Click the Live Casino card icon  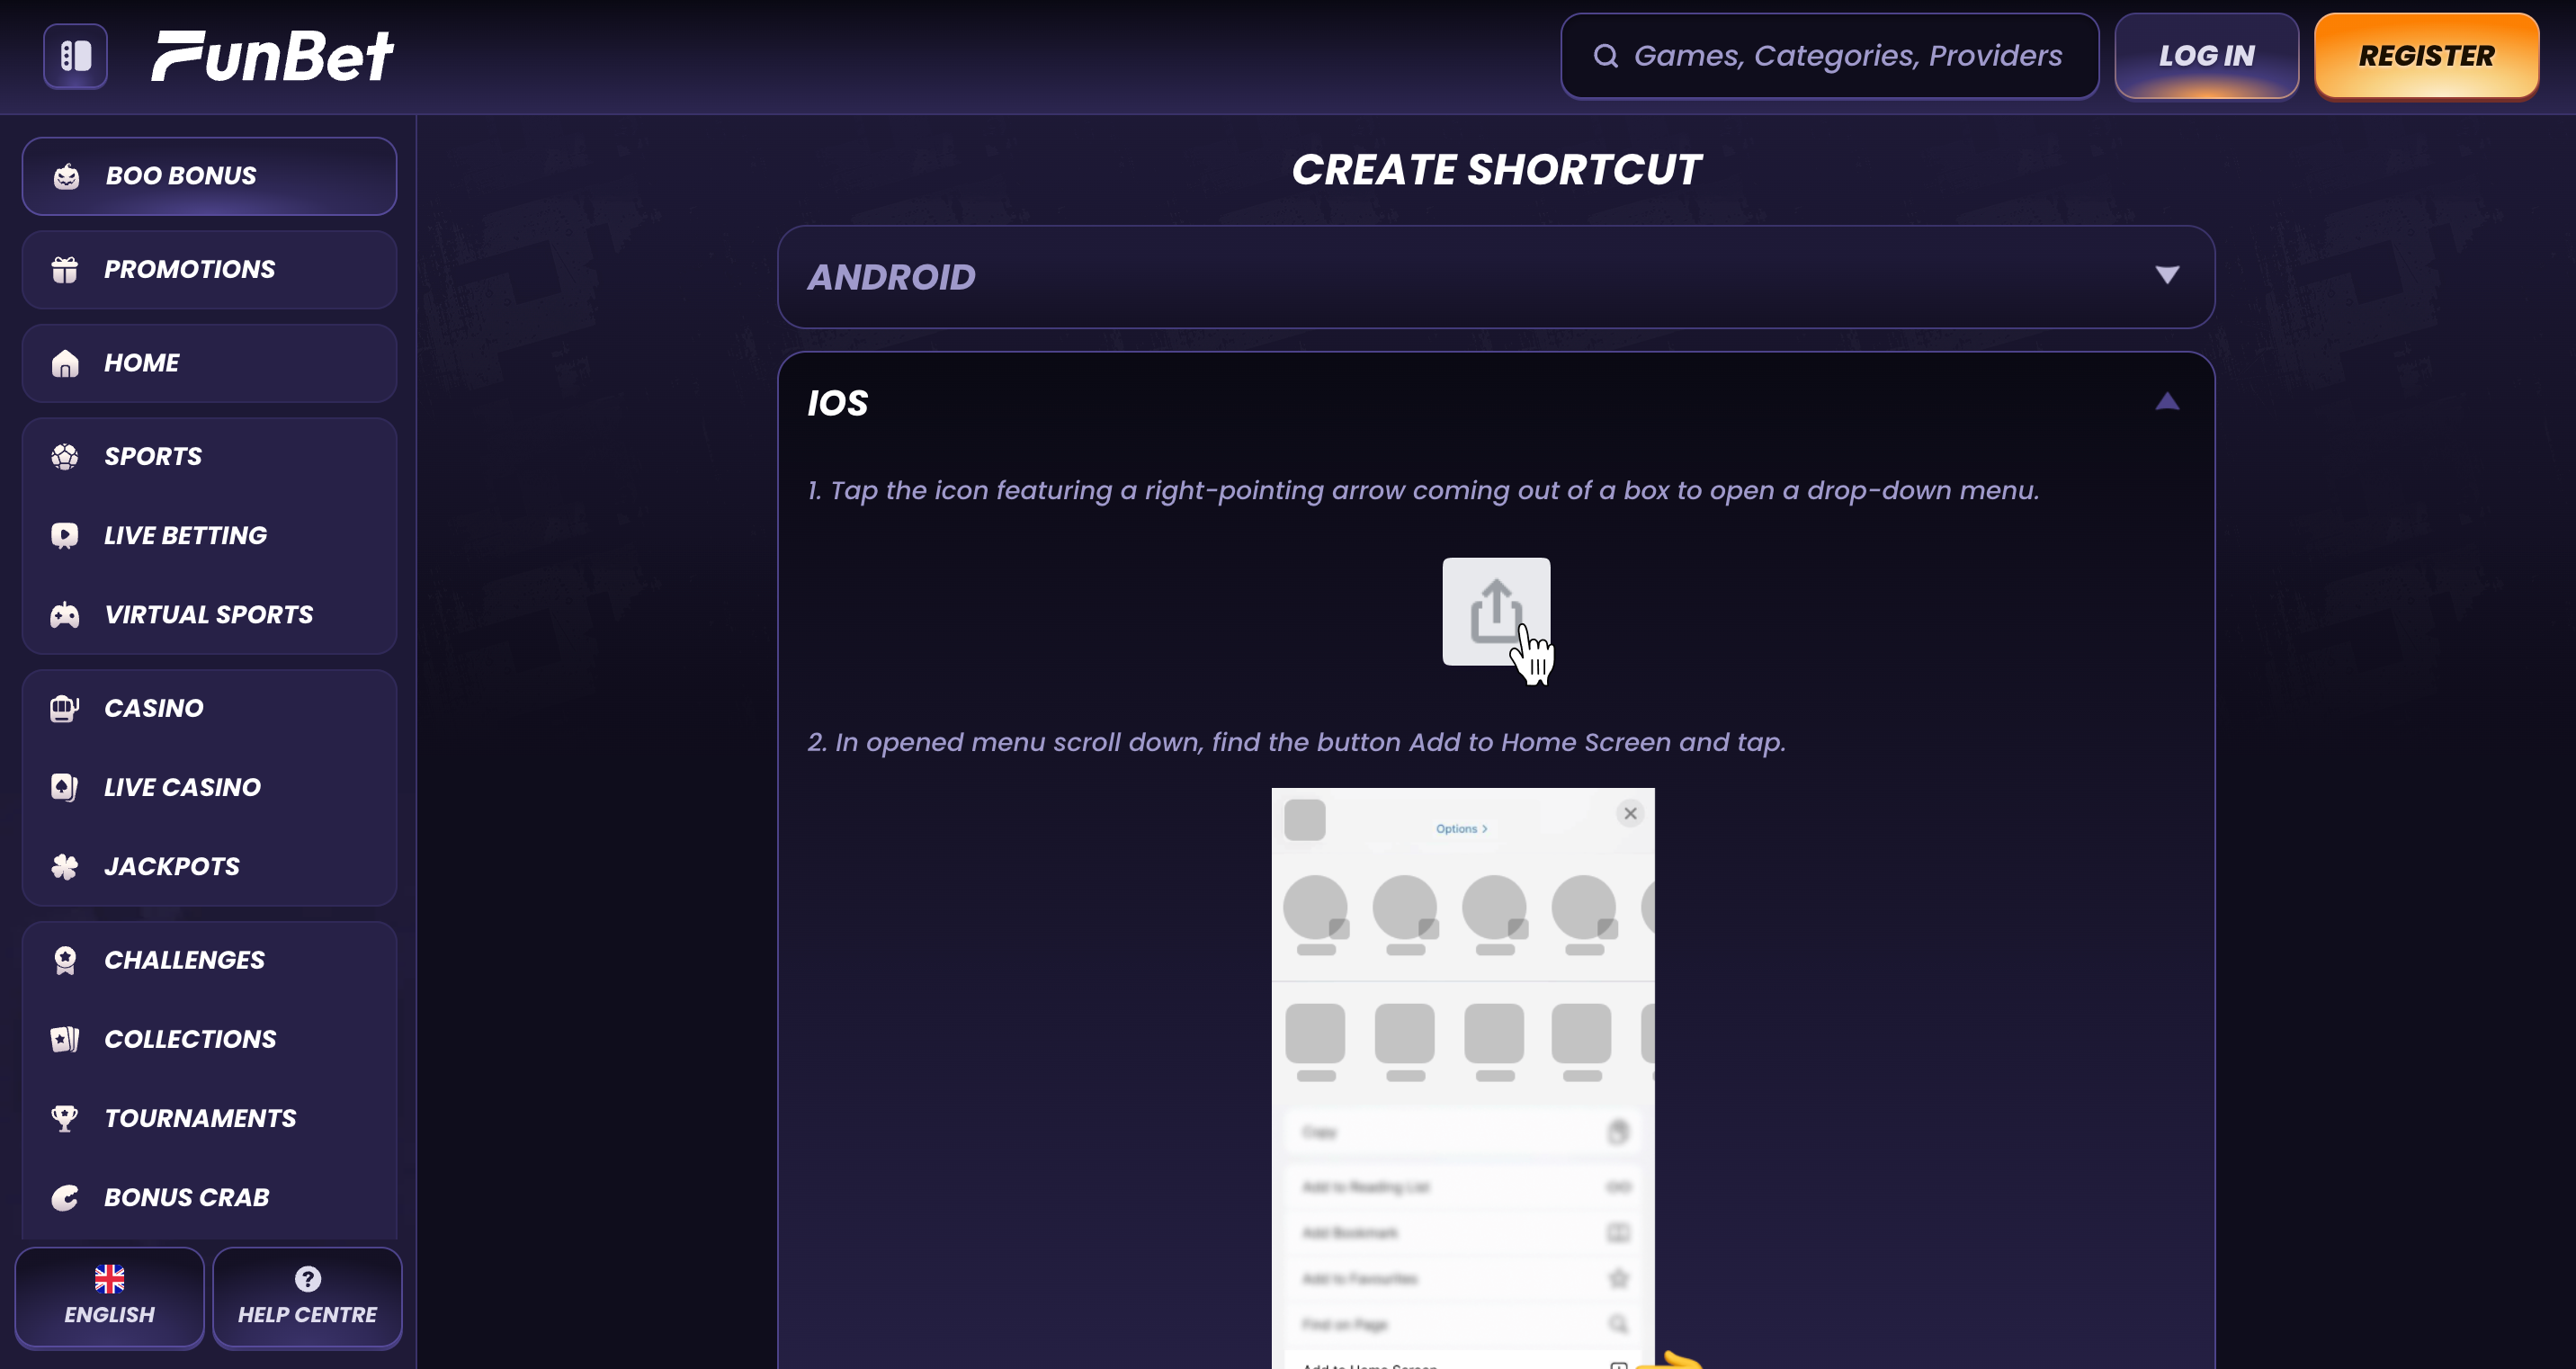65,788
